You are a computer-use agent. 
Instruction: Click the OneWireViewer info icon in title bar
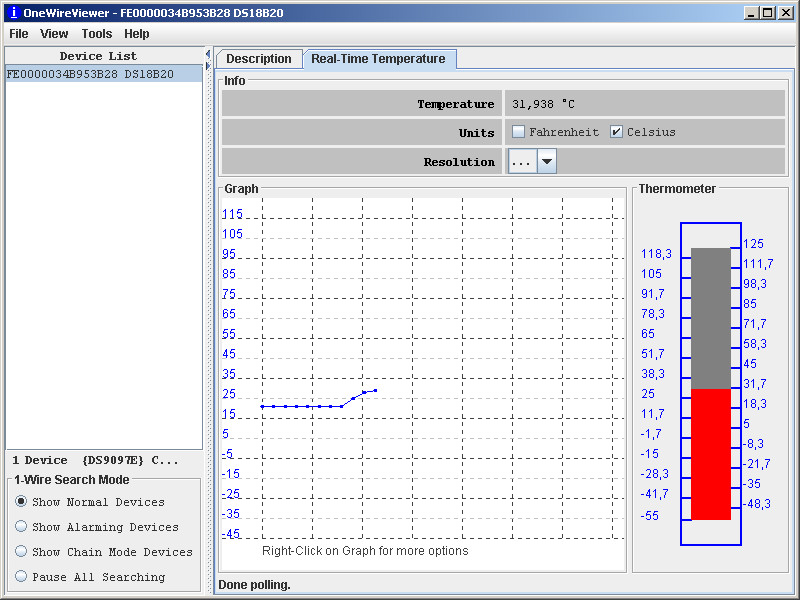12,12
